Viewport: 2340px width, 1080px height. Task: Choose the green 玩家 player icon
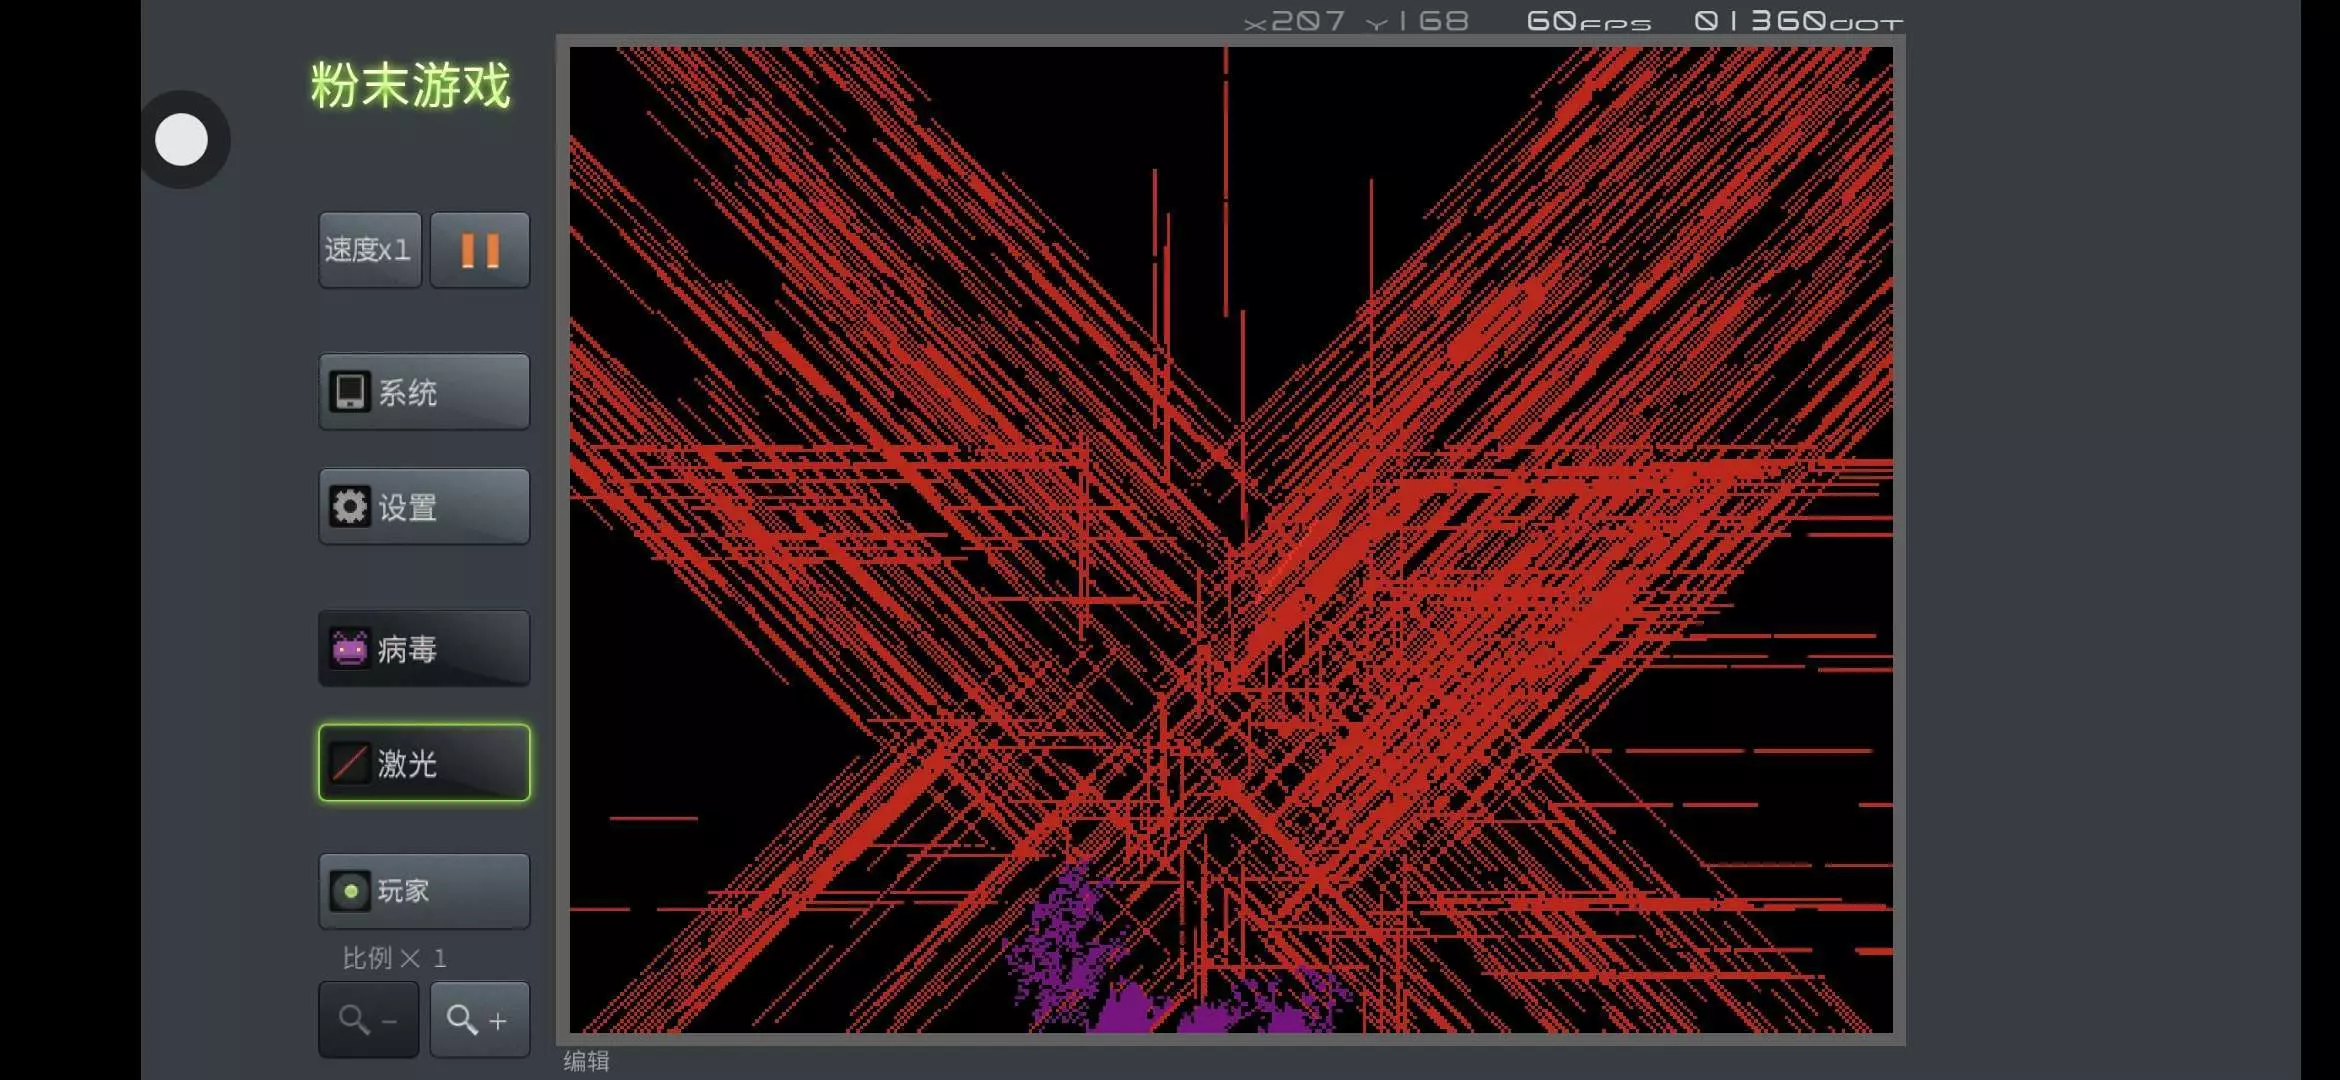(350, 891)
